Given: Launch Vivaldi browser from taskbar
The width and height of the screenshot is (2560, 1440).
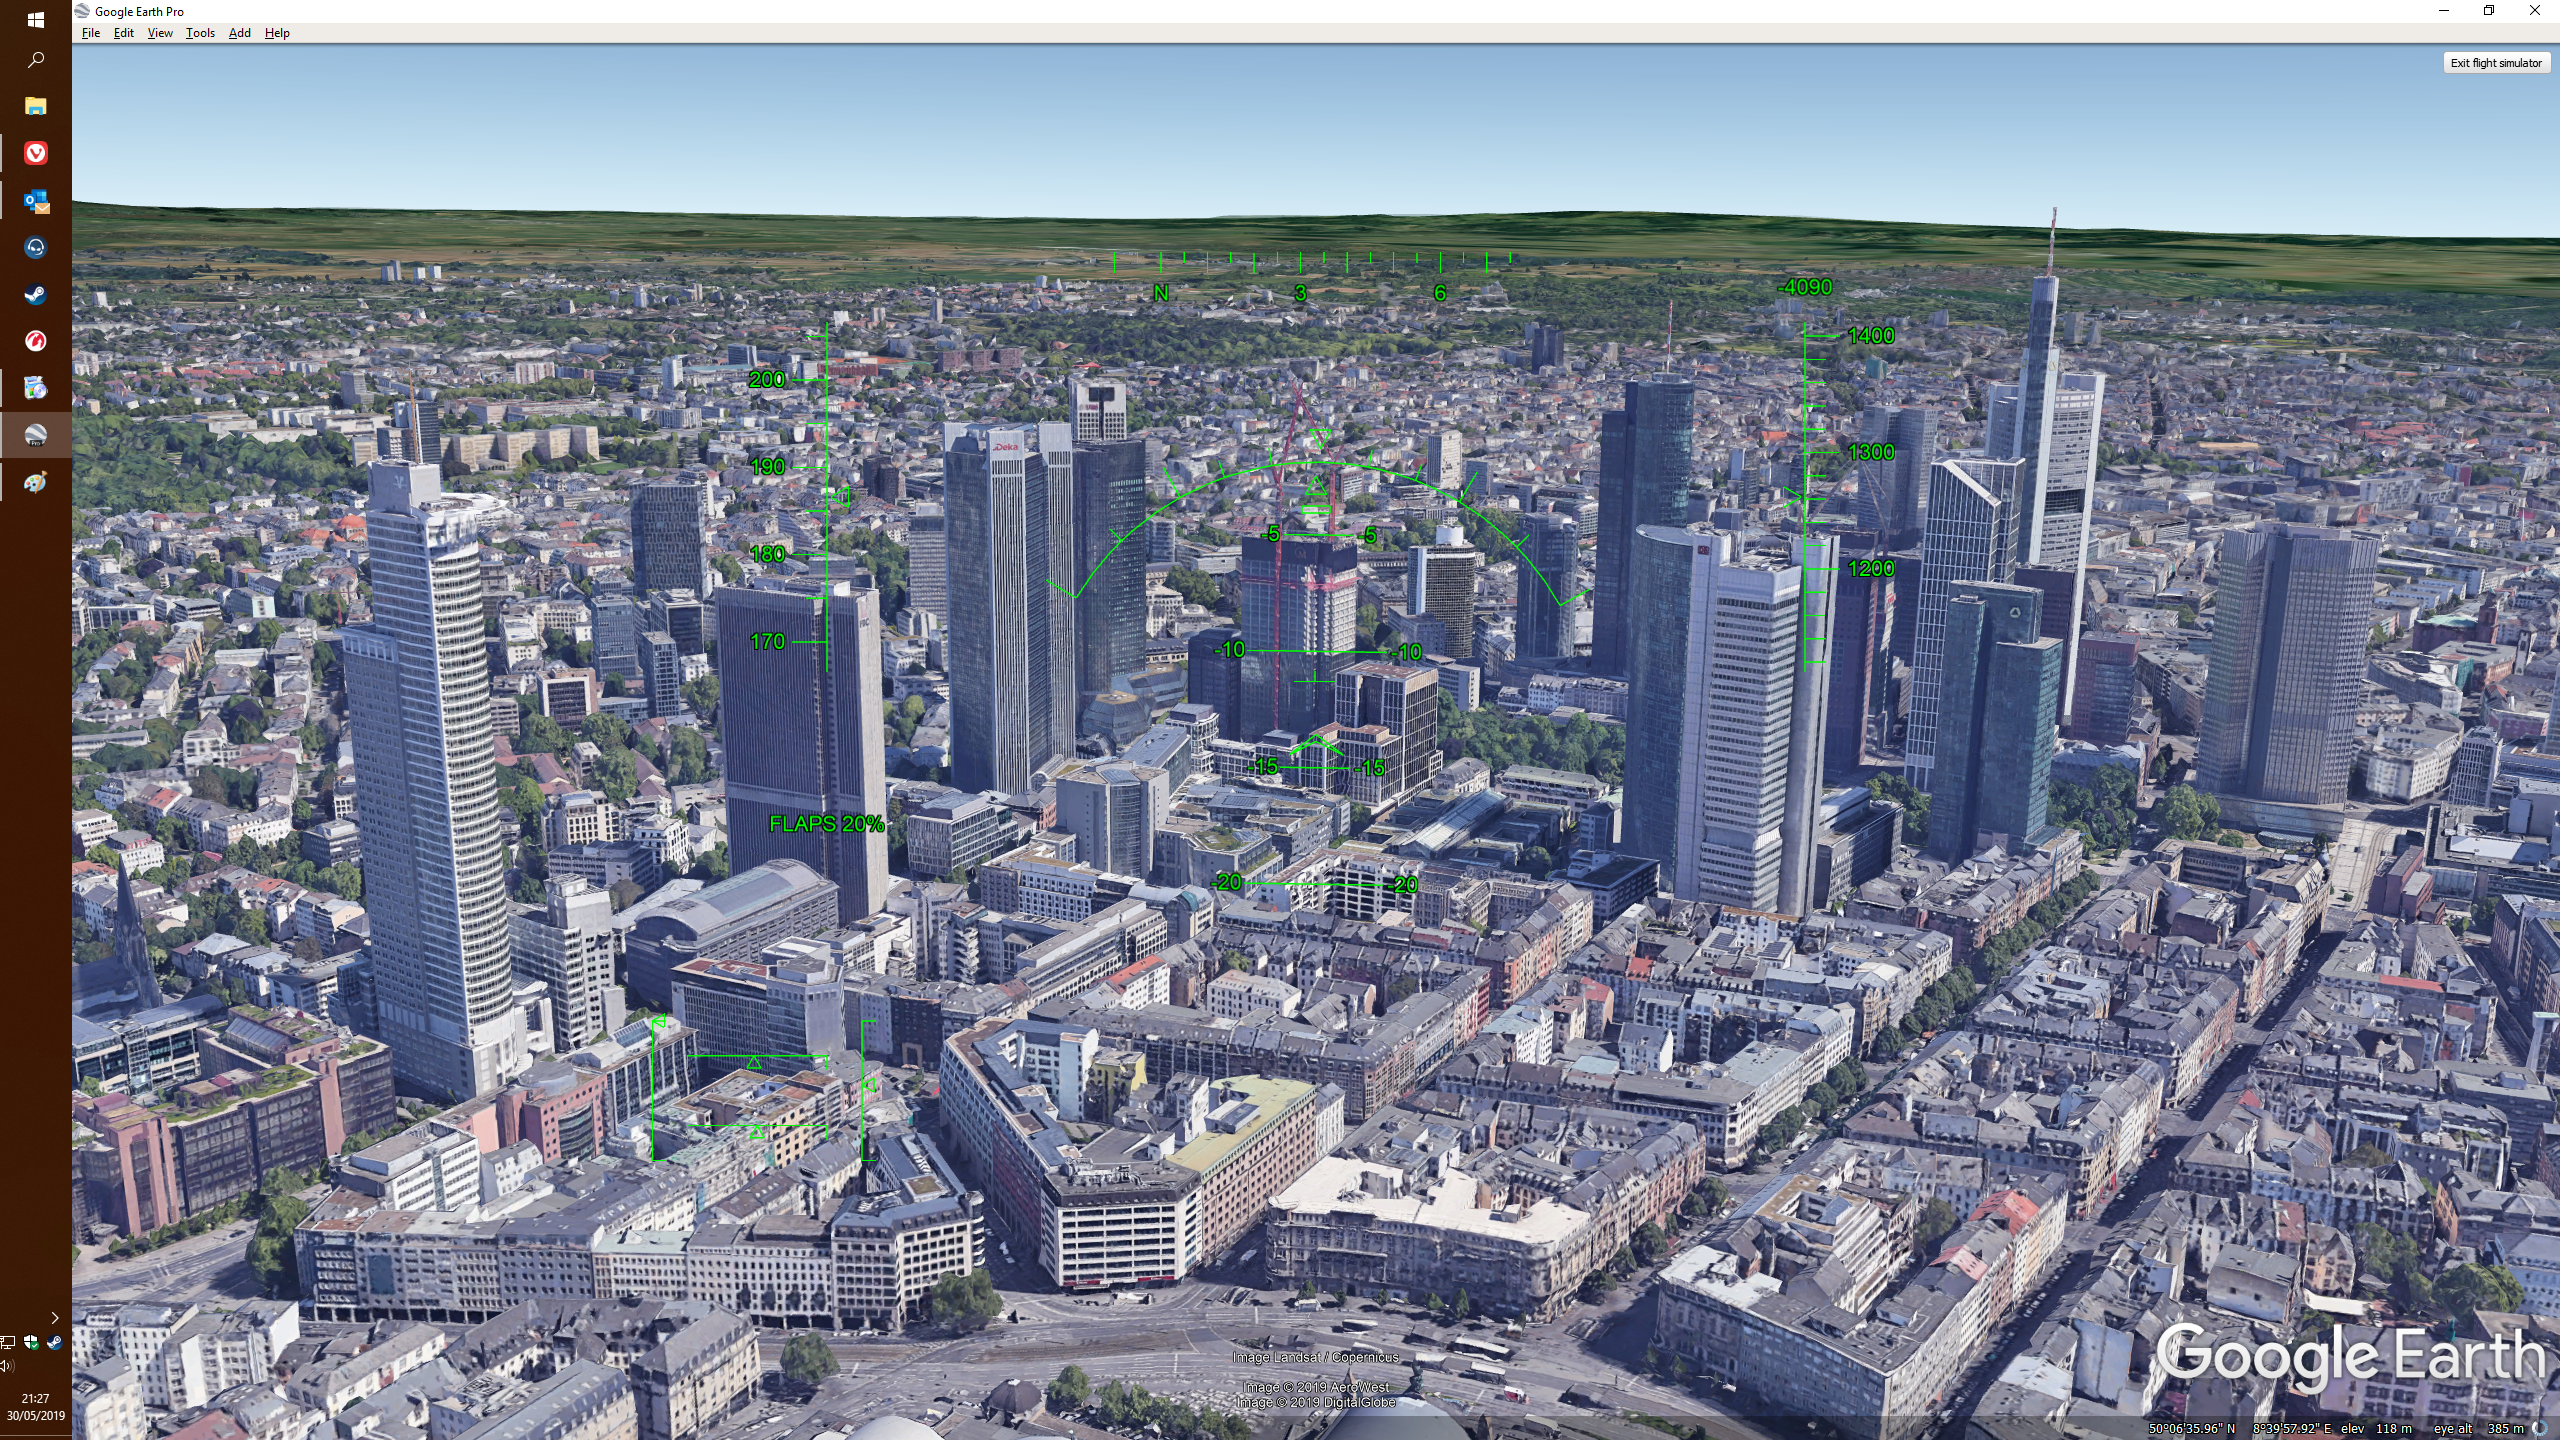Looking at the screenshot, I should (35, 153).
